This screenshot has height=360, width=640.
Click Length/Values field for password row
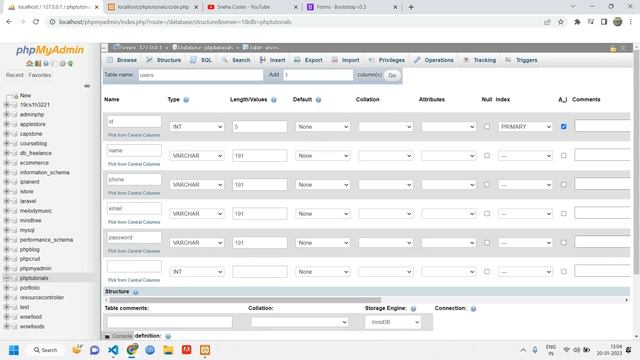coord(260,243)
